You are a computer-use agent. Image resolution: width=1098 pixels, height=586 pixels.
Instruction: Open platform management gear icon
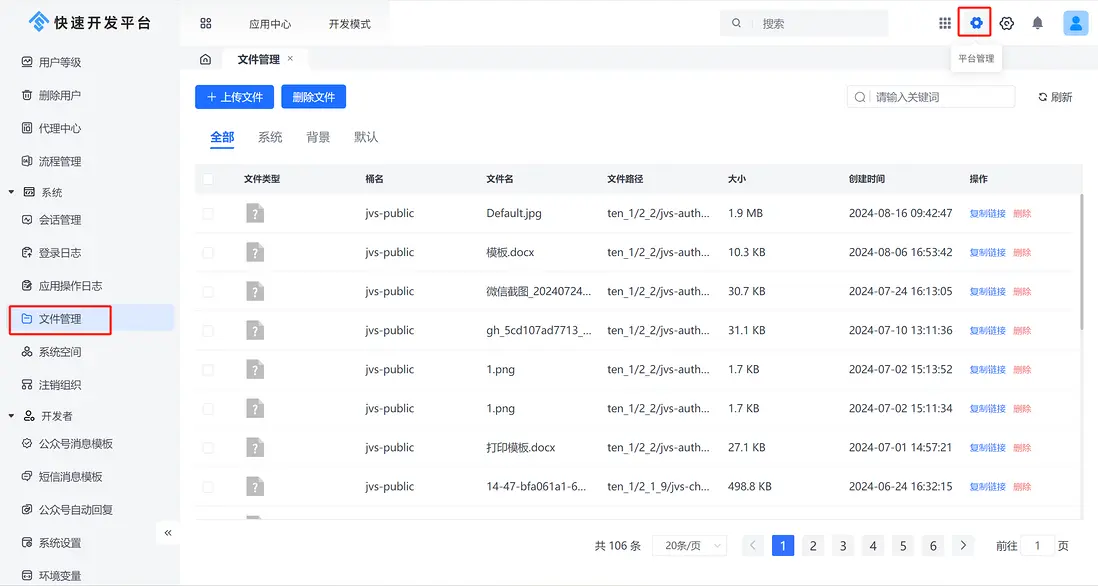pyautogui.click(x=975, y=23)
